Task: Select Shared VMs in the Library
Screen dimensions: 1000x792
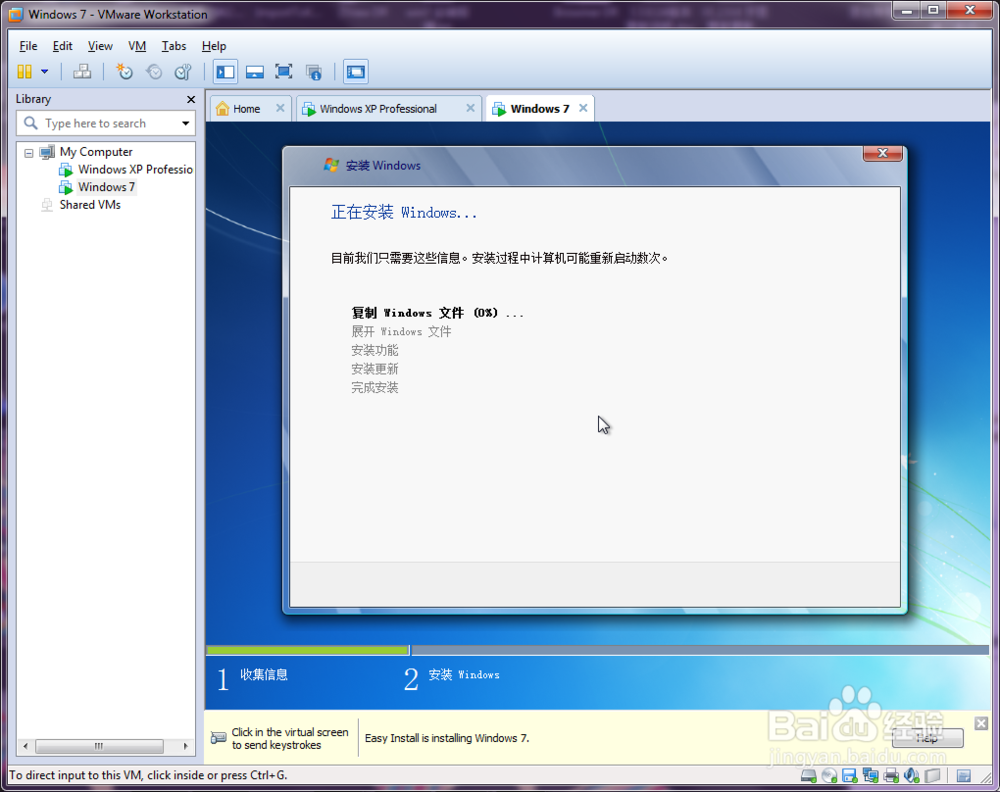Action: click(x=90, y=205)
